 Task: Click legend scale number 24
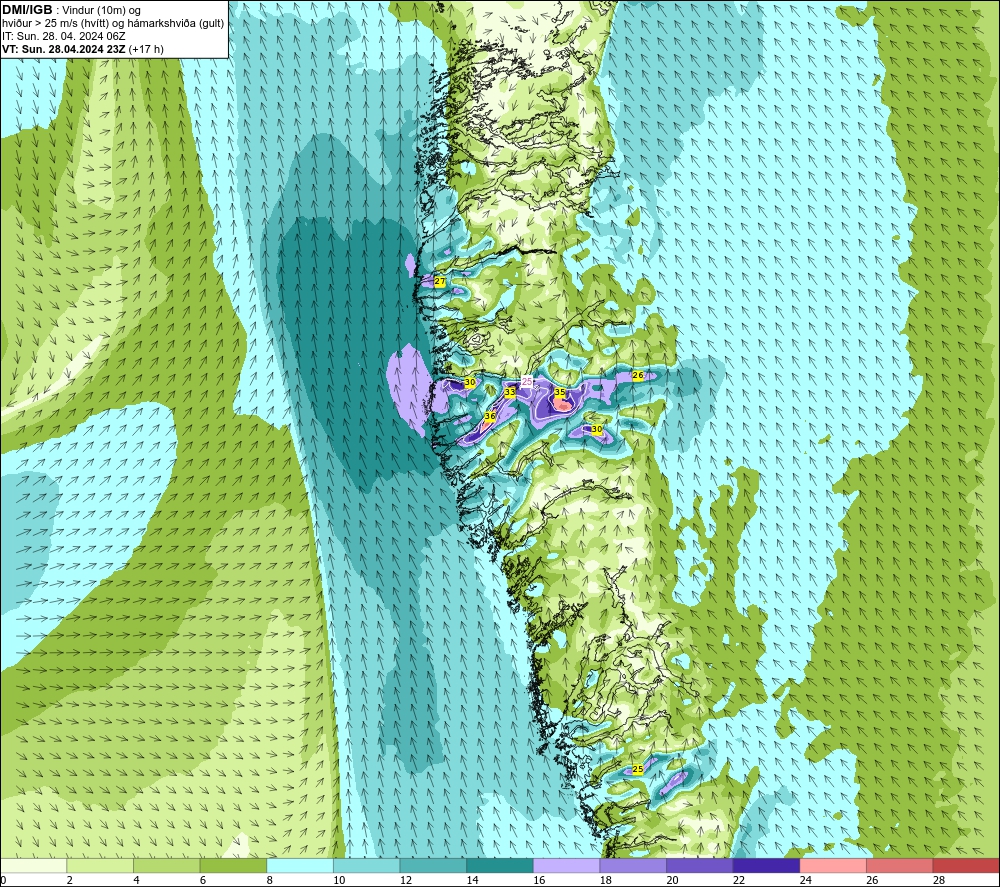[x=806, y=880]
